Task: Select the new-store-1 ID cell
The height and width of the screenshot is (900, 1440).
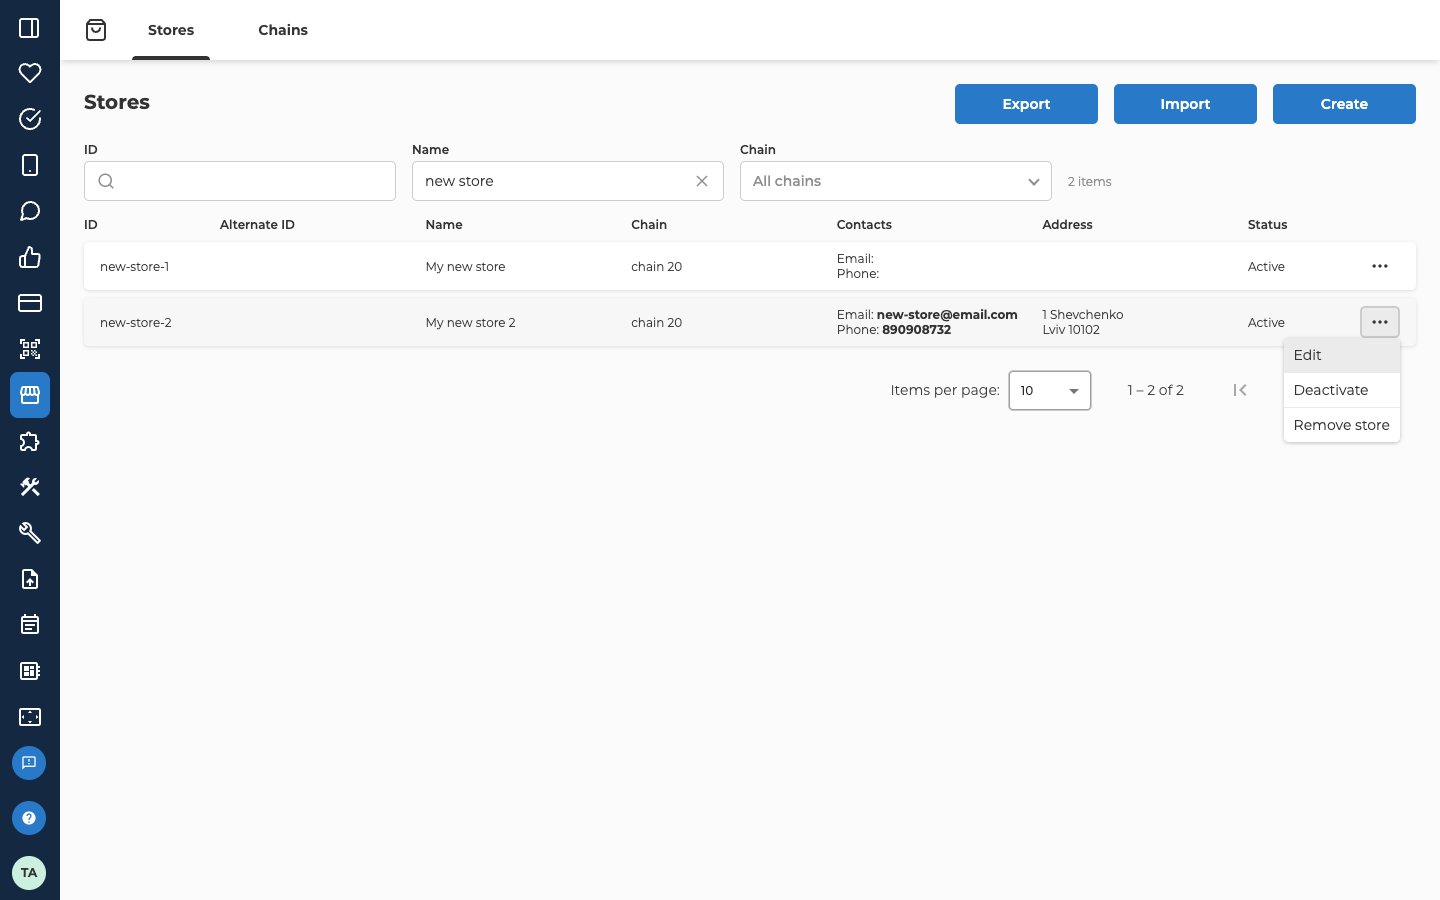Action: pos(135,267)
